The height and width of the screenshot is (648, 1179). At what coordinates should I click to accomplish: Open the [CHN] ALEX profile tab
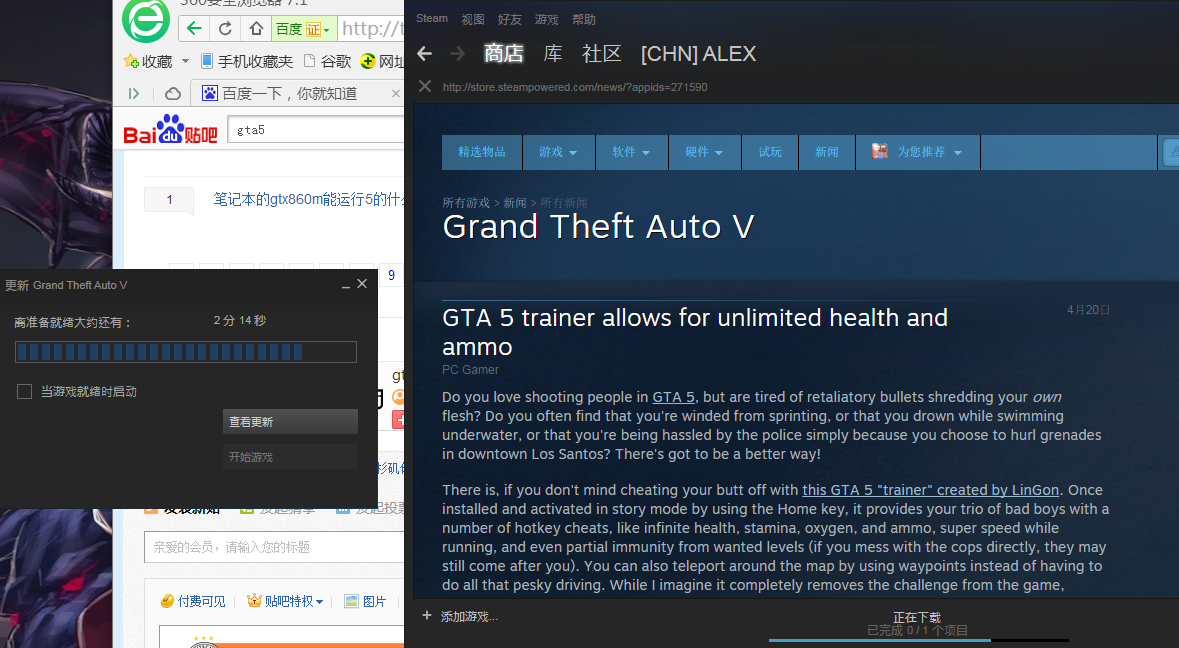tap(699, 54)
